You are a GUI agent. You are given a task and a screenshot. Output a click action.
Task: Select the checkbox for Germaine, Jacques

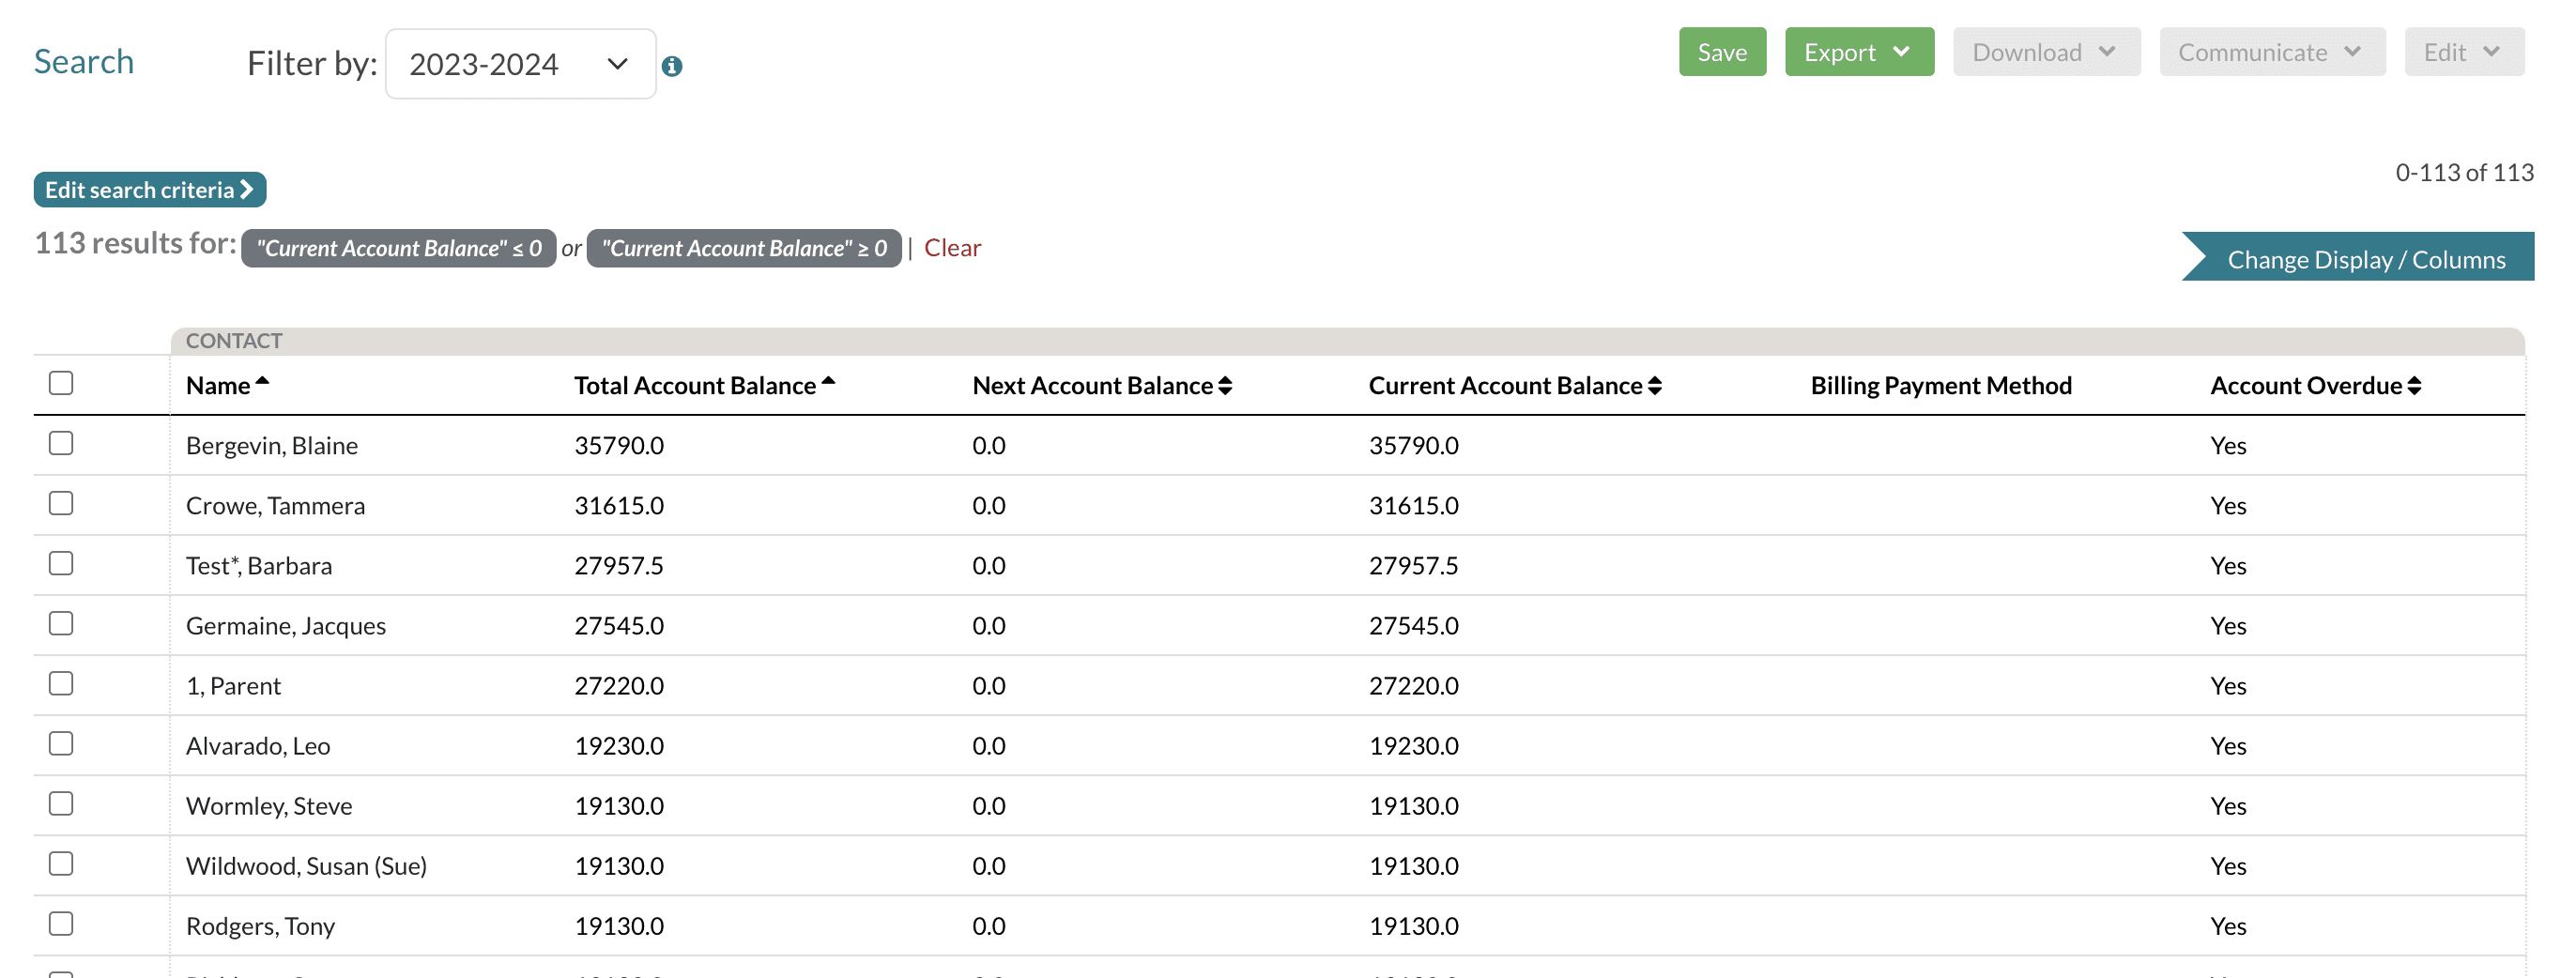point(61,623)
